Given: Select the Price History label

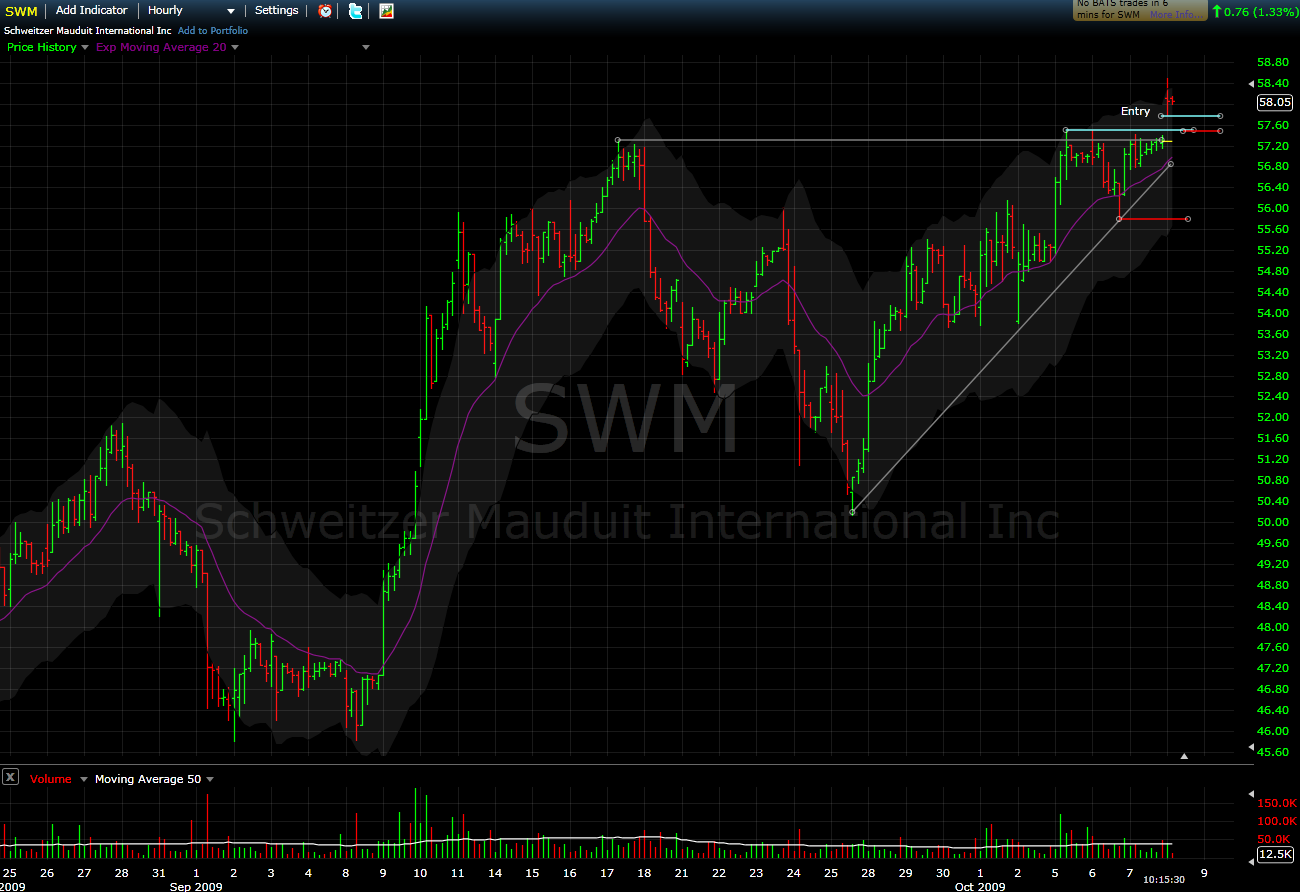Looking at the screenshot, I should tap(42, 47).
